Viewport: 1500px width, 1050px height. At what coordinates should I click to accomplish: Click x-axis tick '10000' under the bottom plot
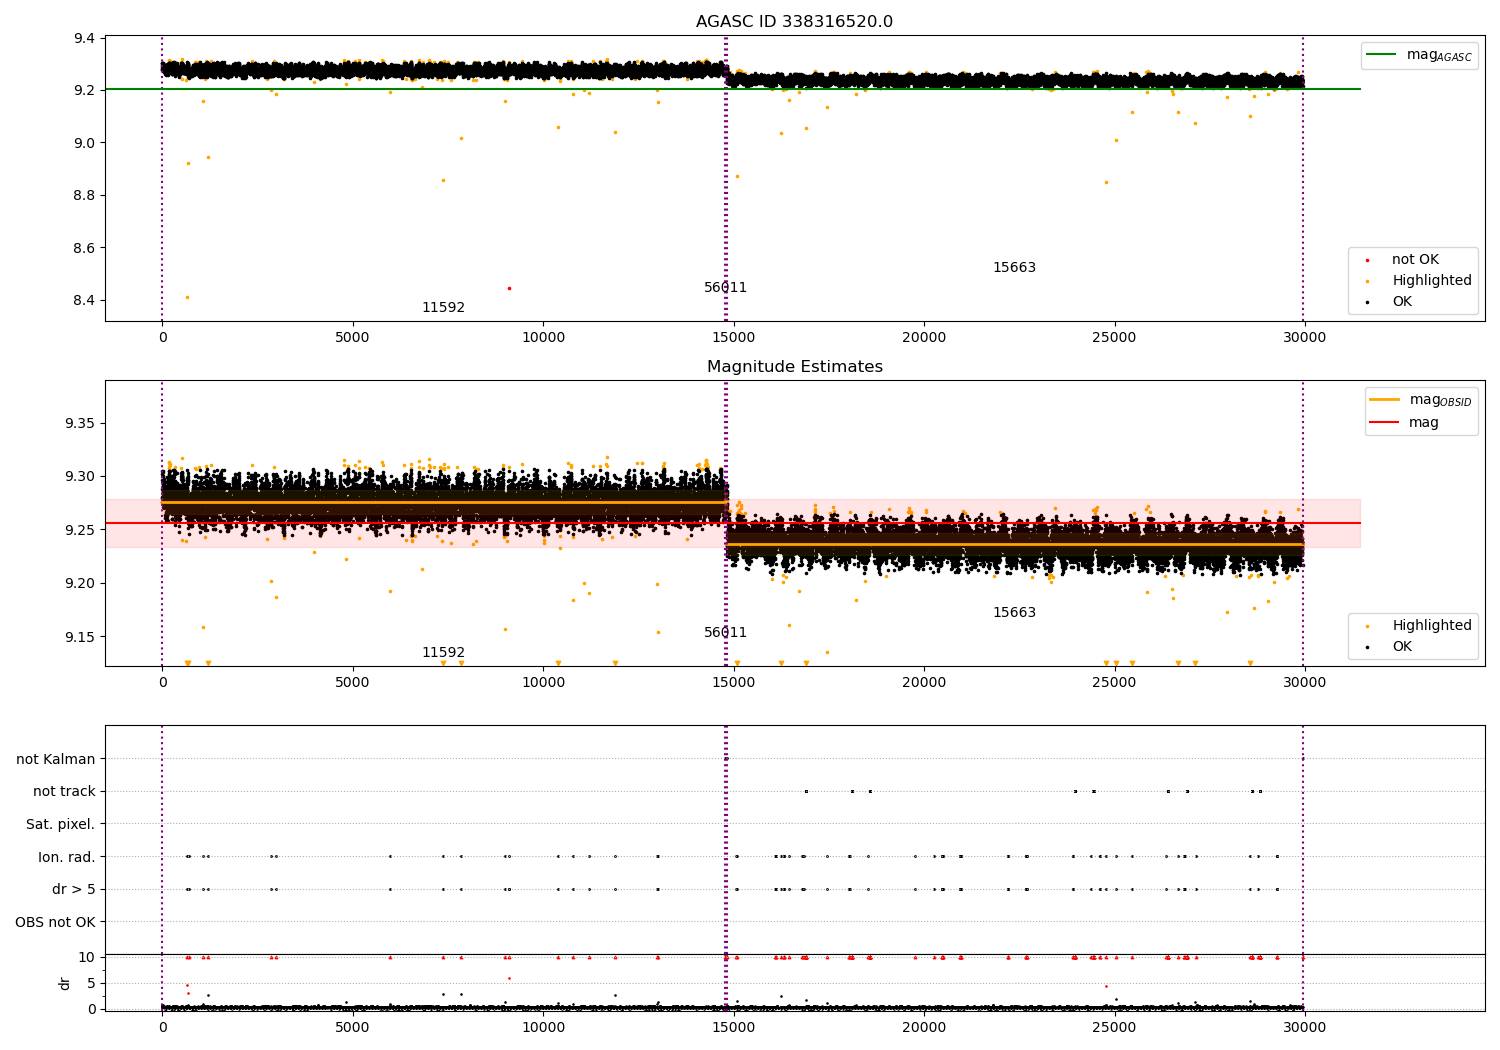[x=543, y=1028]
